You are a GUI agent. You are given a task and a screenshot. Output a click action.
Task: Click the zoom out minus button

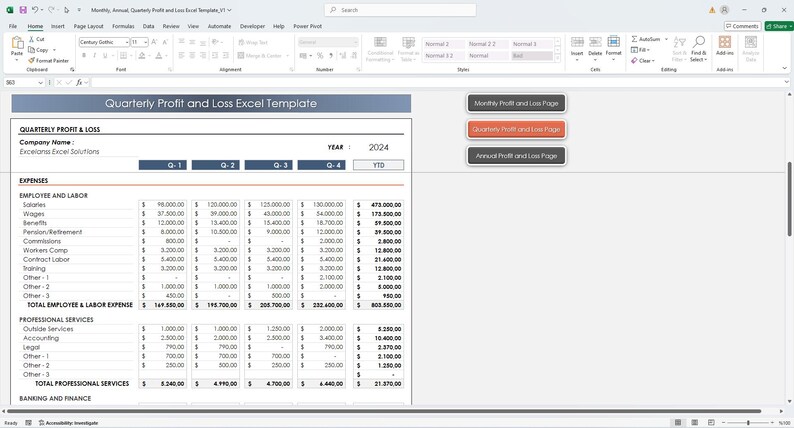click(x=724, y=422)
